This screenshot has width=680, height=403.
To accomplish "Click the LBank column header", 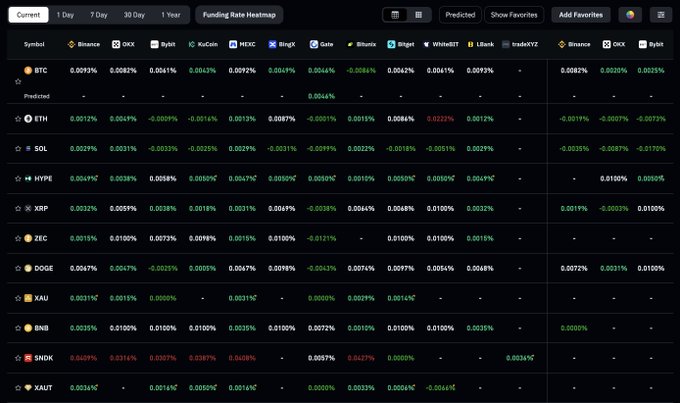I will tap(481, 44).
